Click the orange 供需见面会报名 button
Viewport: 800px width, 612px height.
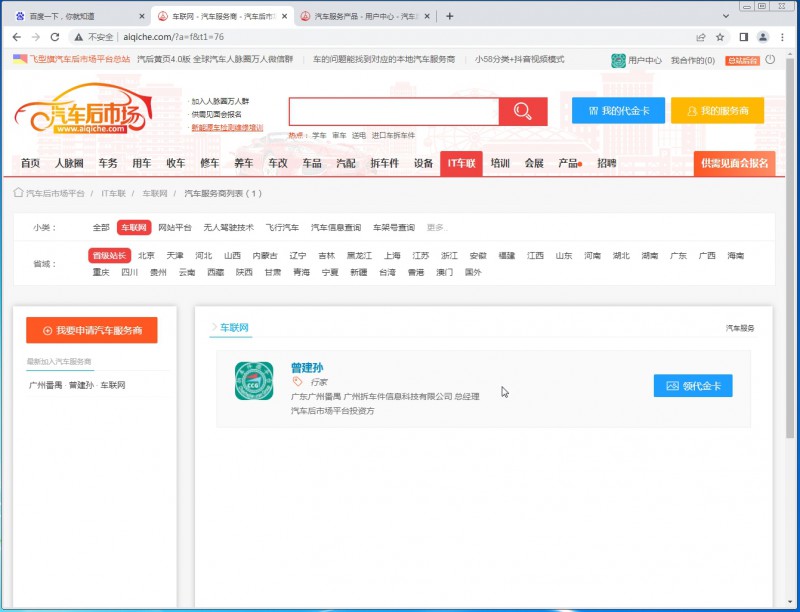tap(734, 164)
